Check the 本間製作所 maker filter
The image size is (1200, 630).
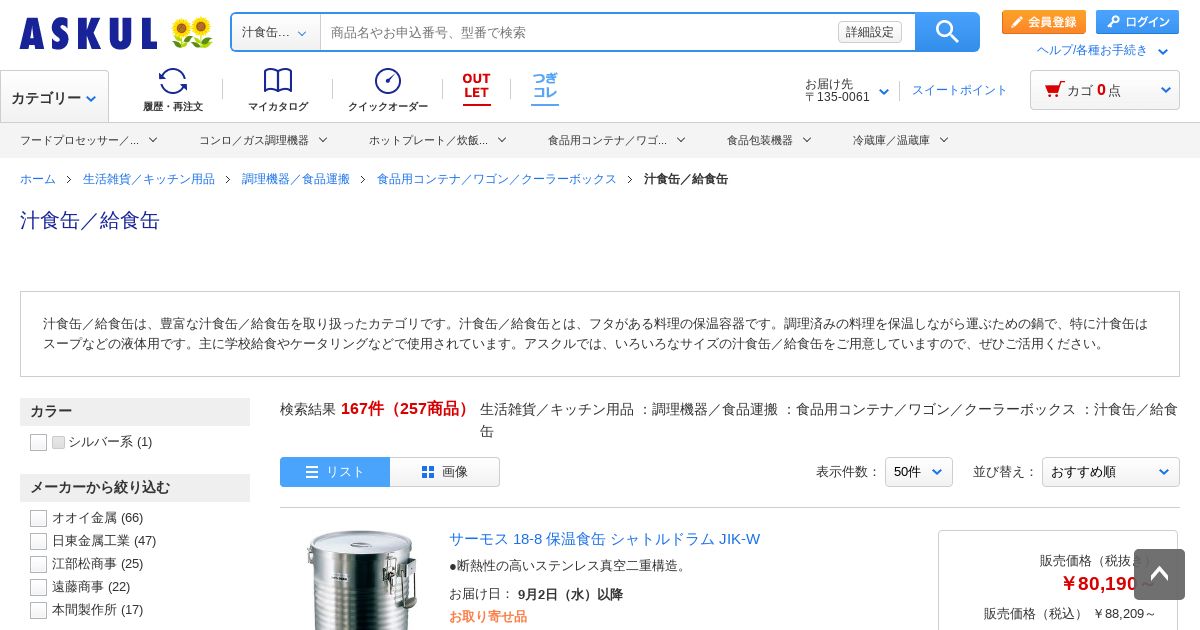(x=38, y=610)
